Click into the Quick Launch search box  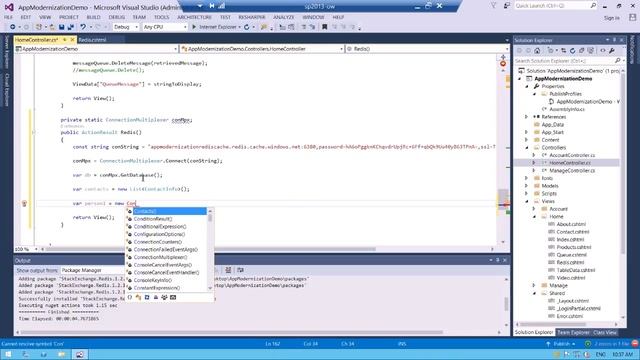(x=552, y=6)
